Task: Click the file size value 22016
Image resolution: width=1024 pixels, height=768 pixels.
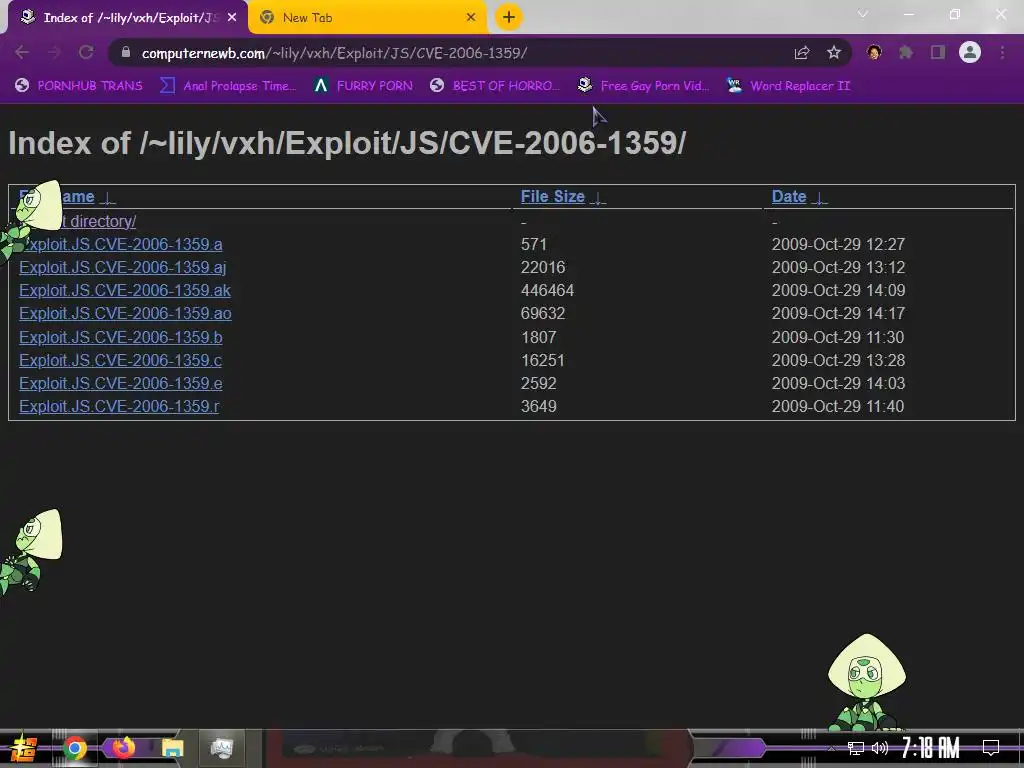Action: coord(543,267)
